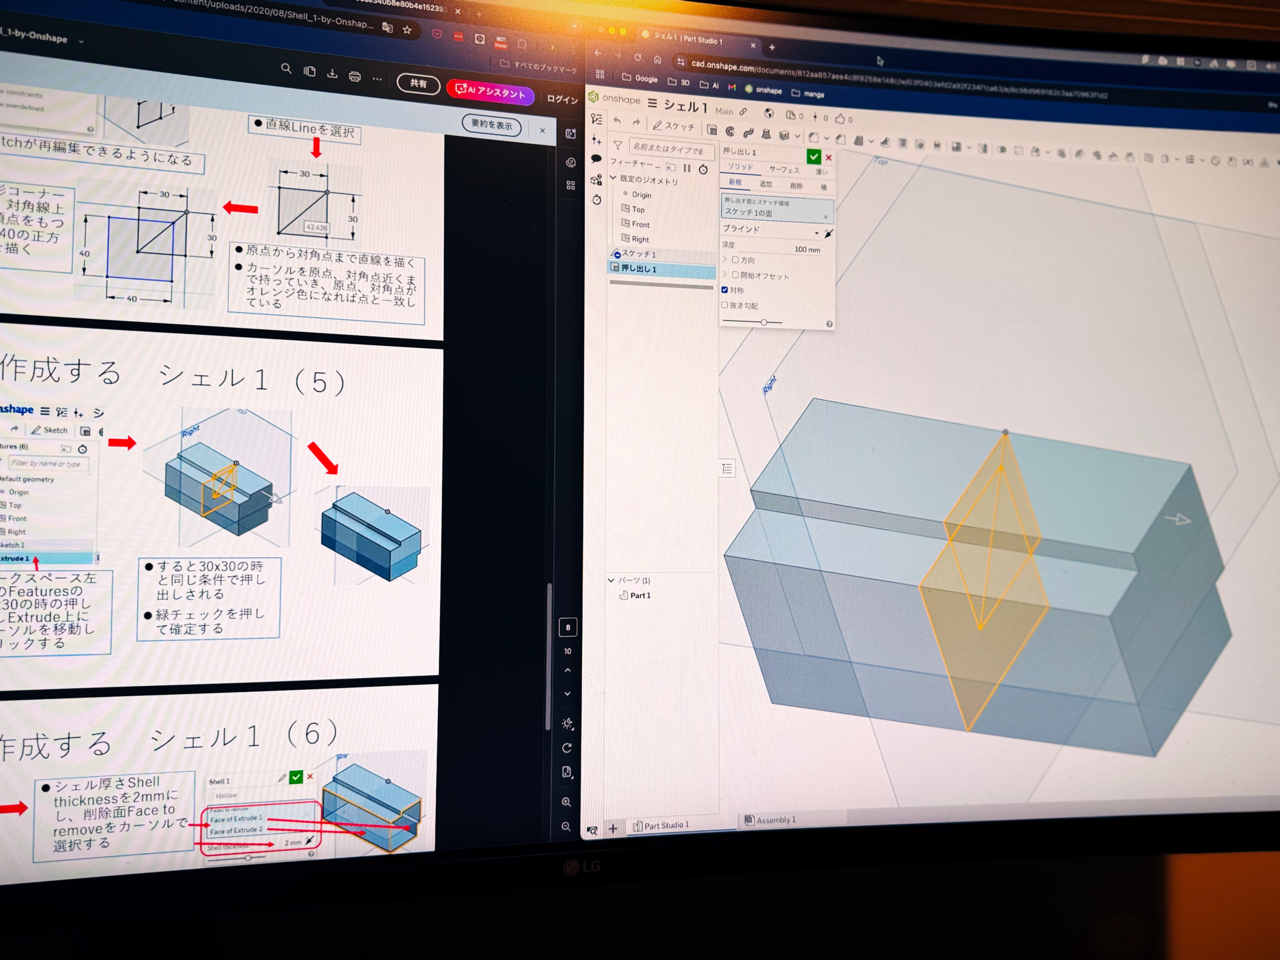
Task: Zoom in with PDF sidebar magnifier plus
Action: pos(566,801)
